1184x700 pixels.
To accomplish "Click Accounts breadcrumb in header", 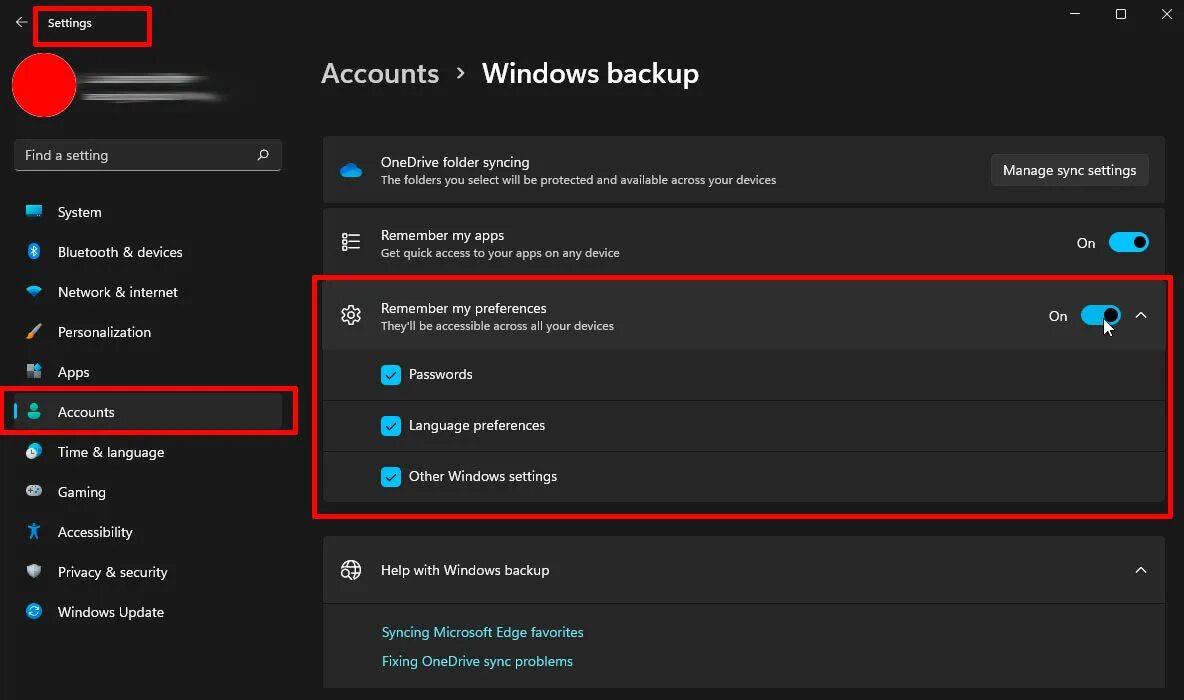I will coord(380,73).
